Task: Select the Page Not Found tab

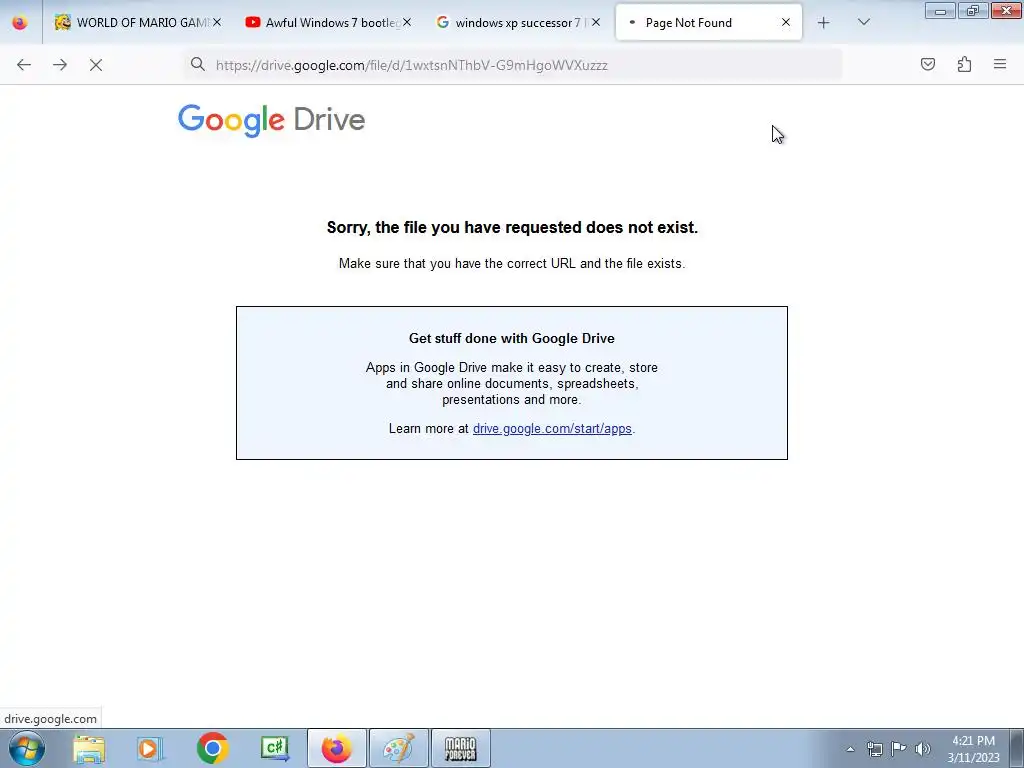Action: pos(709,22)
